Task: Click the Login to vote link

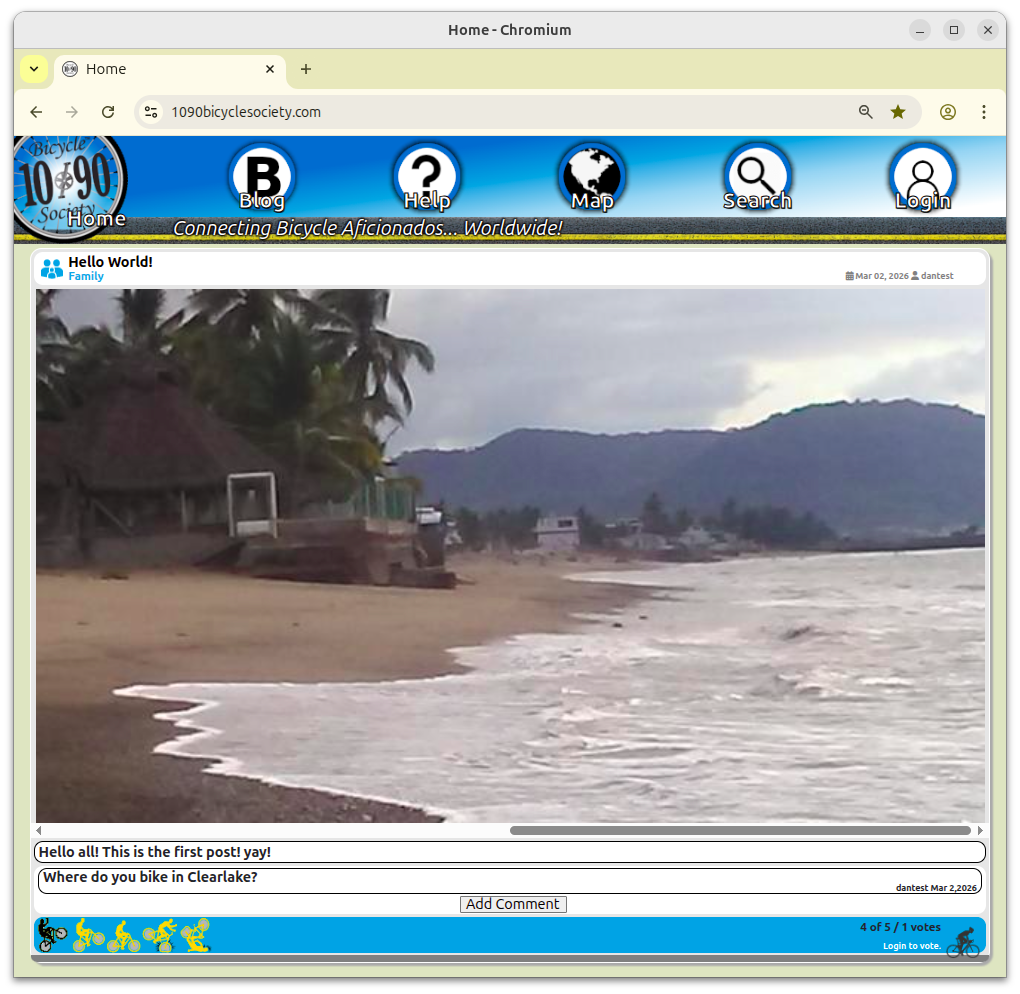Action: point(910,945)
